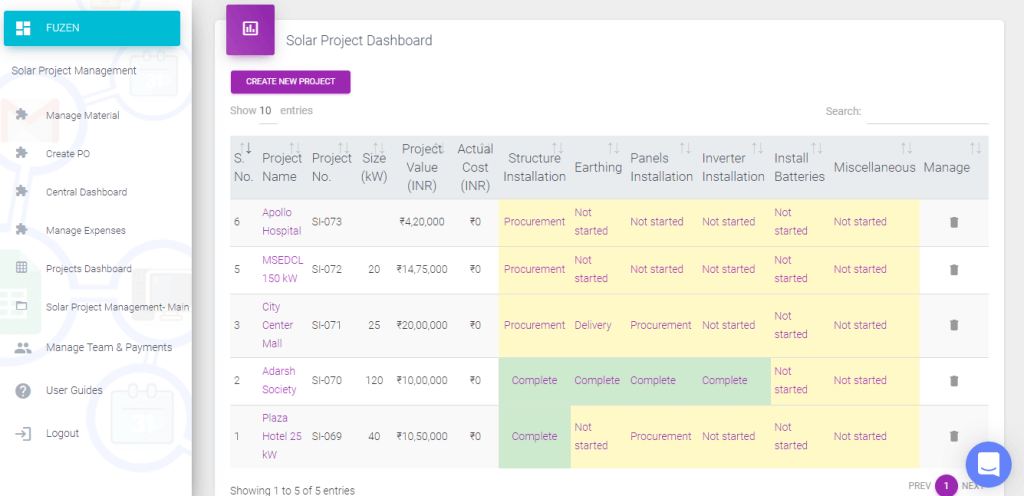Open the chat support bubble
The height and width of the screenshot is (496, 1024).
click(x=988, y=464)
